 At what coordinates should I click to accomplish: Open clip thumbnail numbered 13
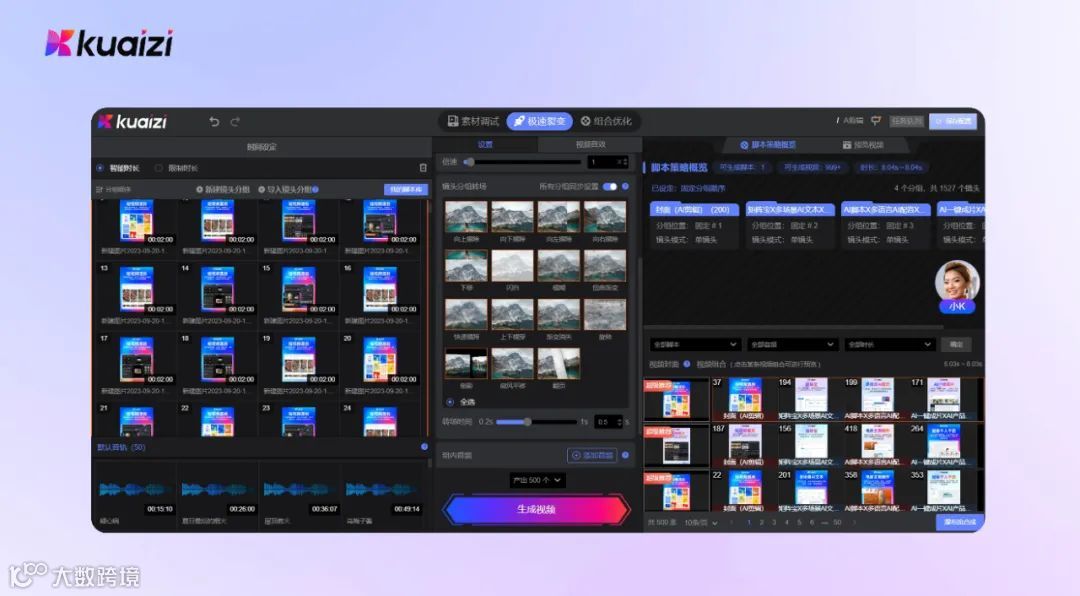click(137, 289)
